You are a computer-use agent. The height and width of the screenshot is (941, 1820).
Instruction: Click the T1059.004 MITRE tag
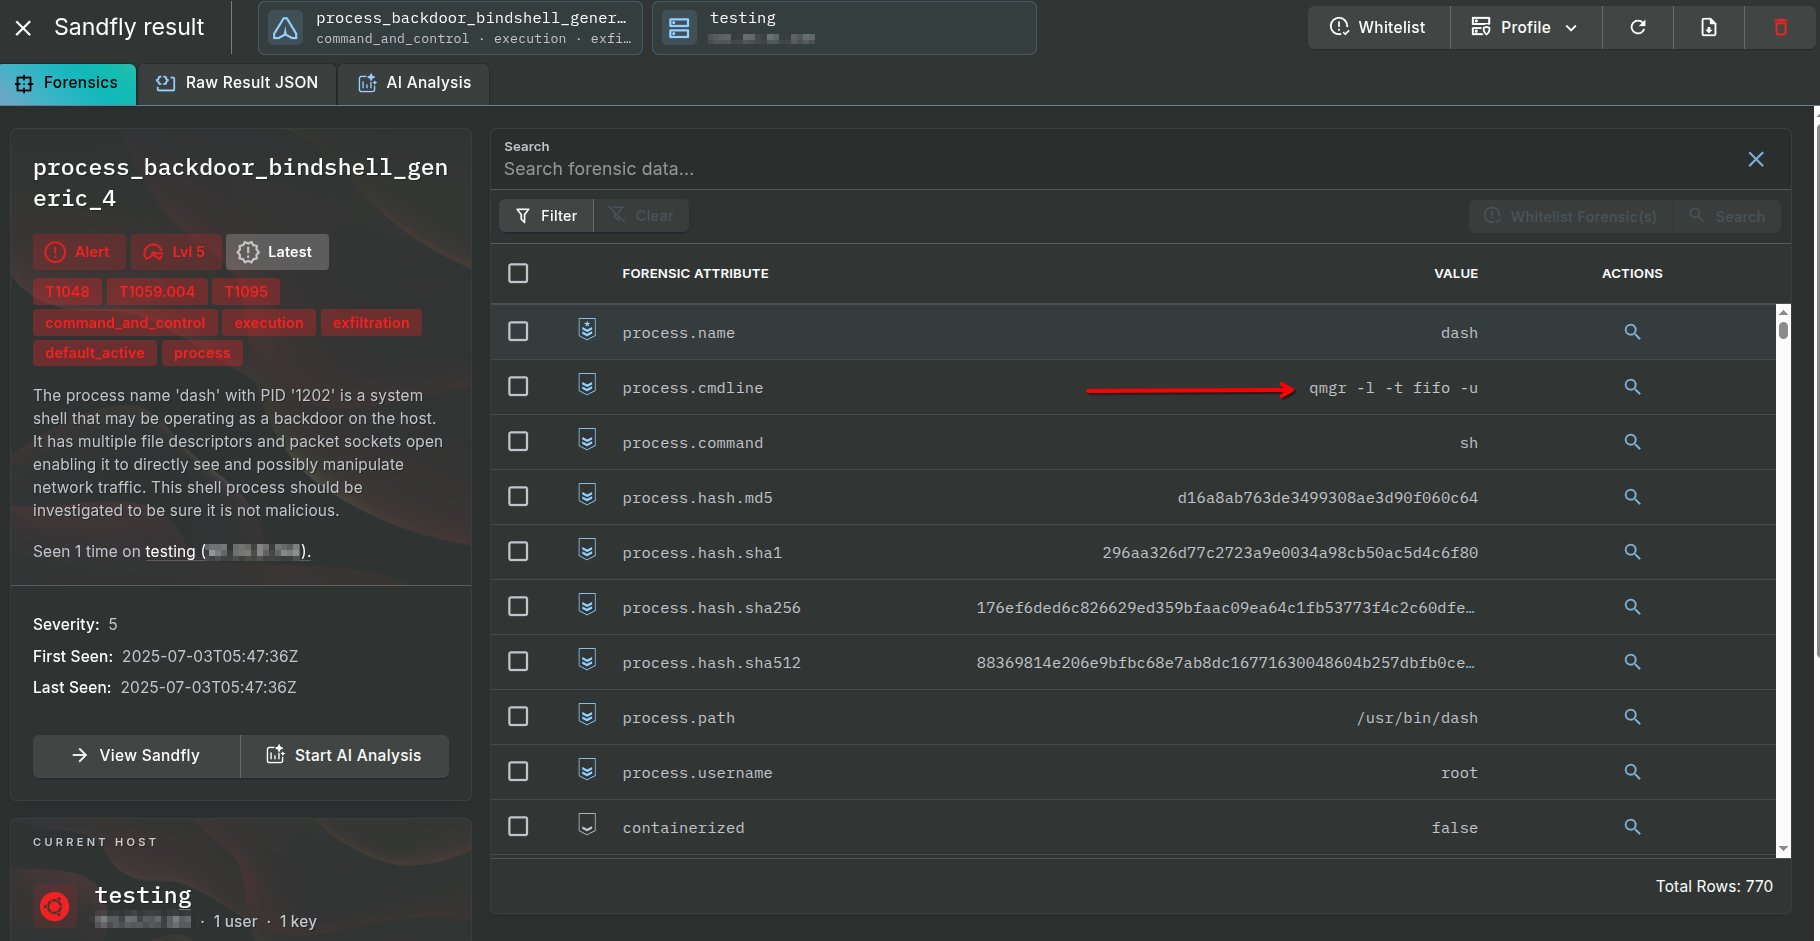click(x=157, y=292)
